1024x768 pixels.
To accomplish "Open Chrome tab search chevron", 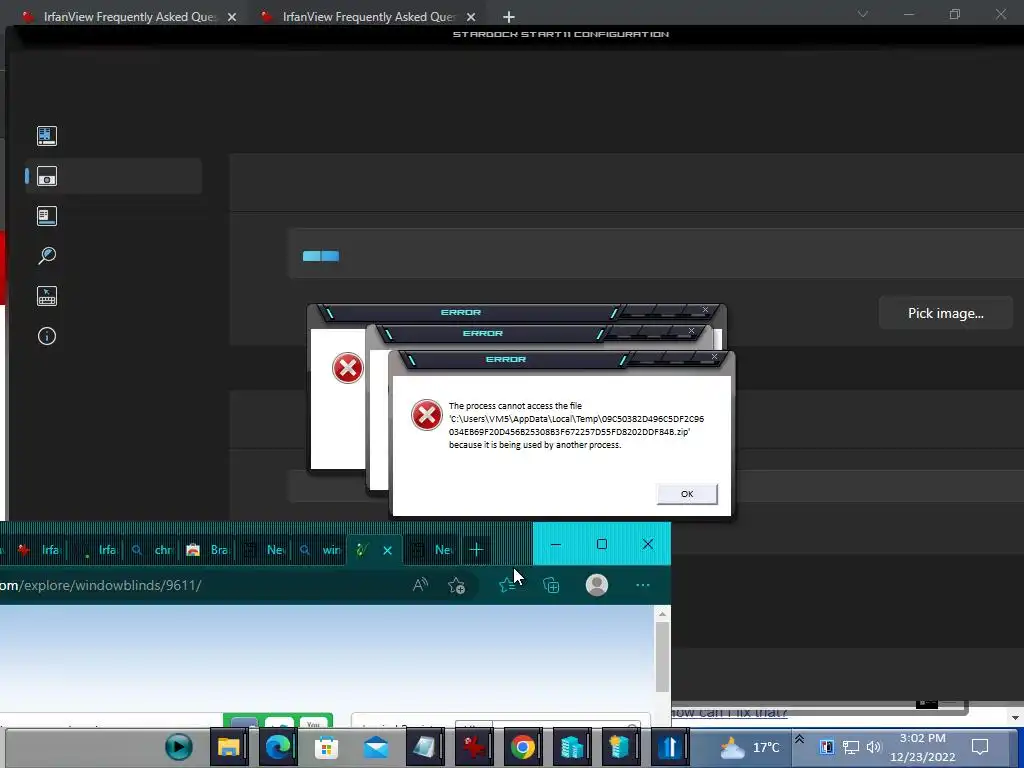I will [x=863, y=14].
